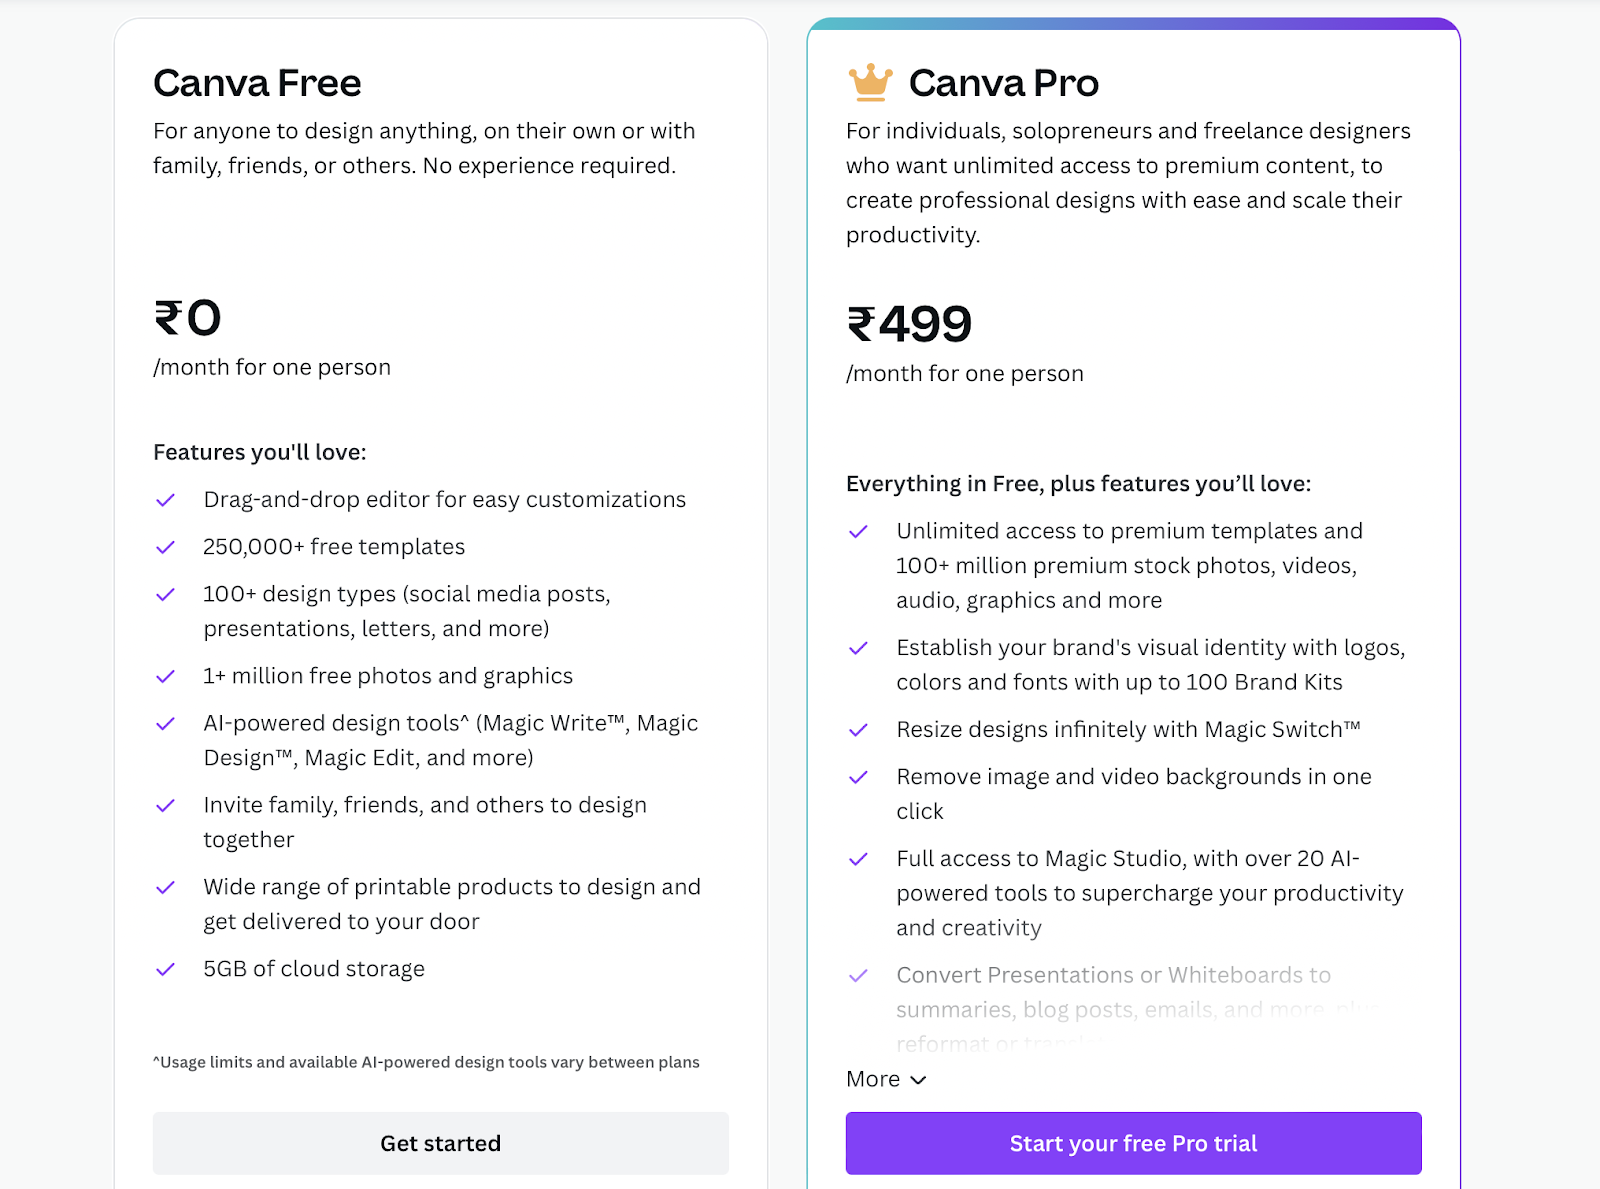Click the Get started button
The height and width of the screenshot is (1189, 1600).
click(x=441, y=1143)
